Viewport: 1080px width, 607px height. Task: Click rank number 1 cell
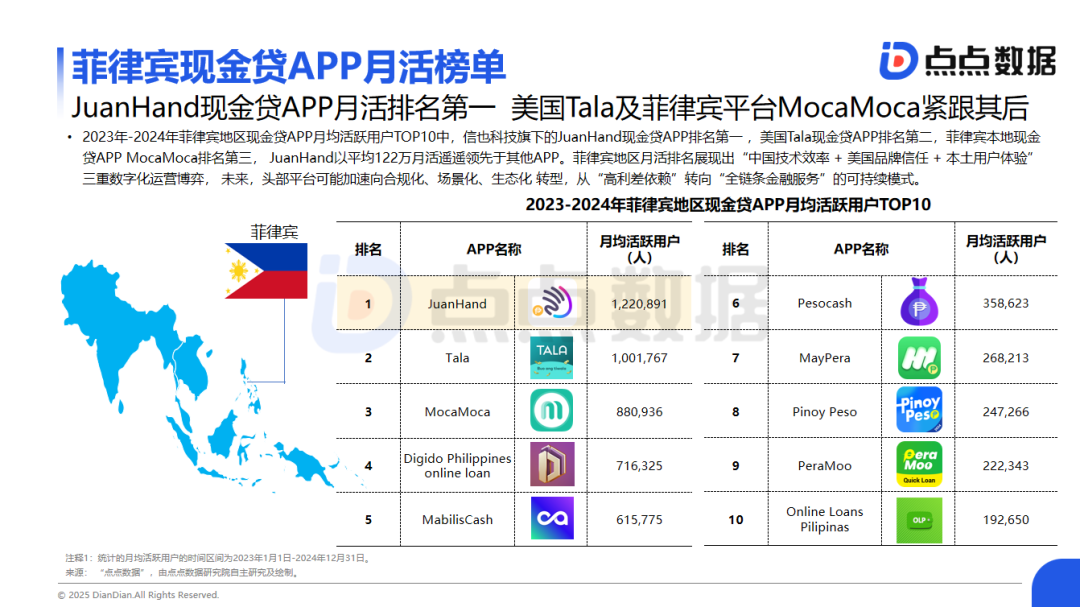[x=368, y=304]
